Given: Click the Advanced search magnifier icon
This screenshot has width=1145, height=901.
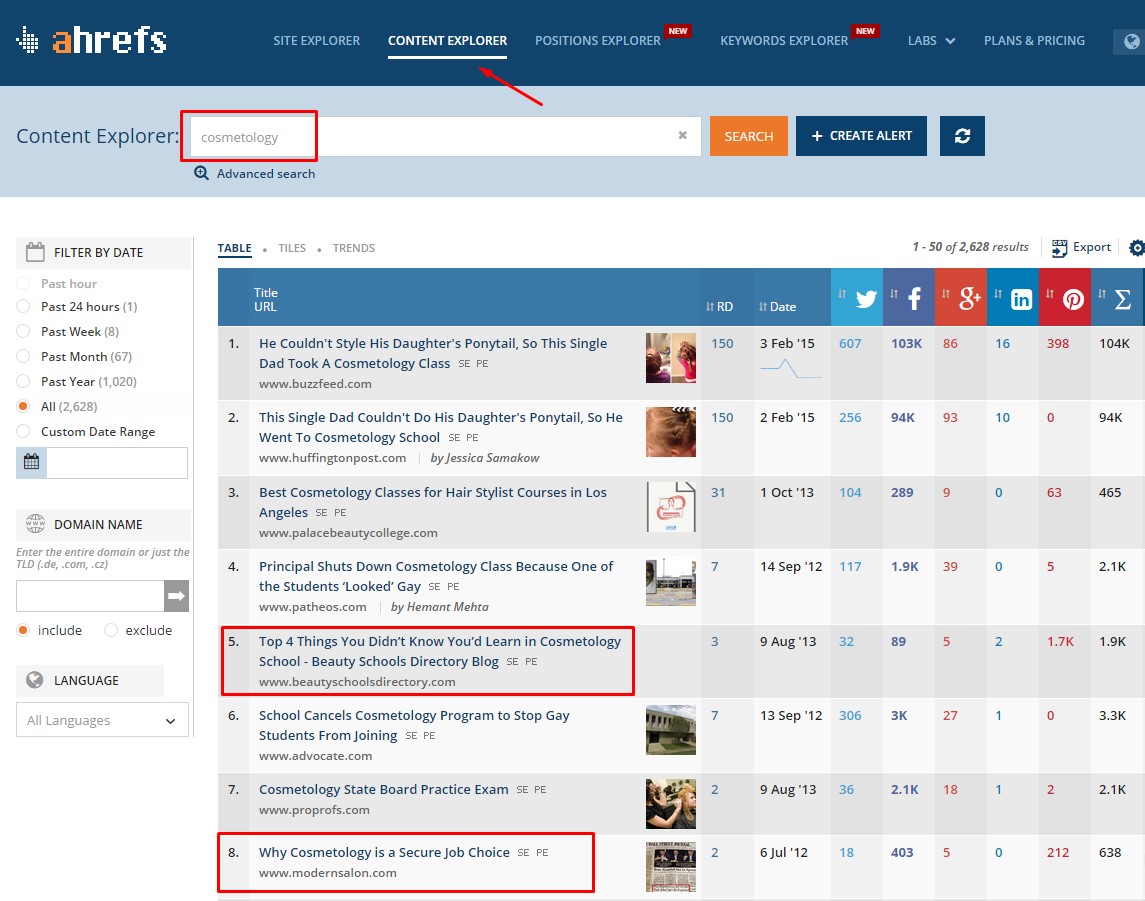Looking at the screenshot, I should pyautogui.click(x=201, y=173).
